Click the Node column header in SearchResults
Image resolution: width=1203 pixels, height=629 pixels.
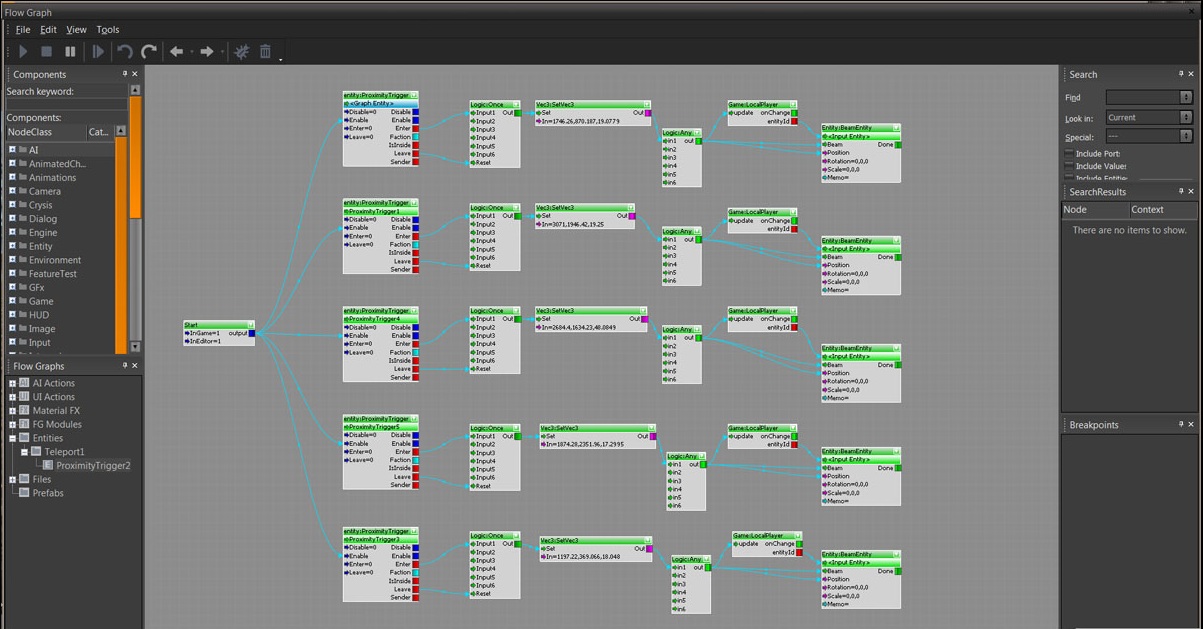coord(1095,209)
